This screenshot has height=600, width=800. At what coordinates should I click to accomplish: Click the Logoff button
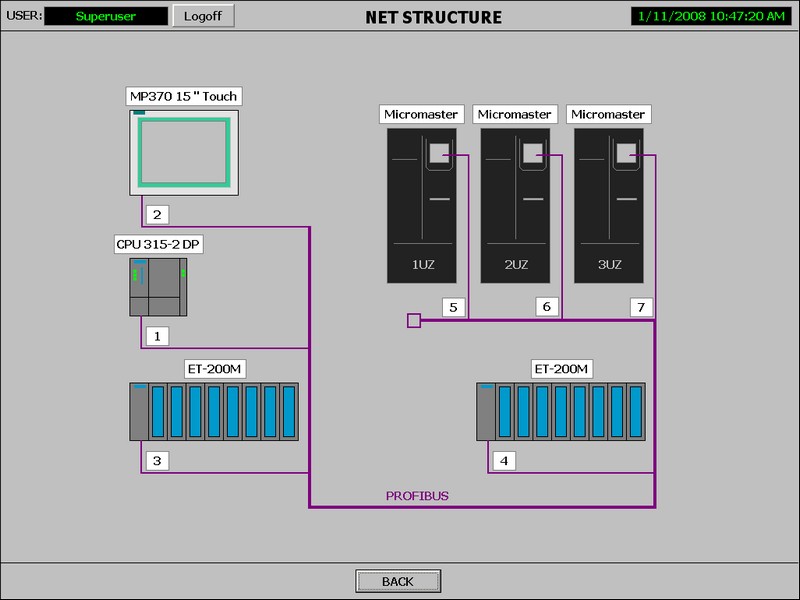click(203, 16)
